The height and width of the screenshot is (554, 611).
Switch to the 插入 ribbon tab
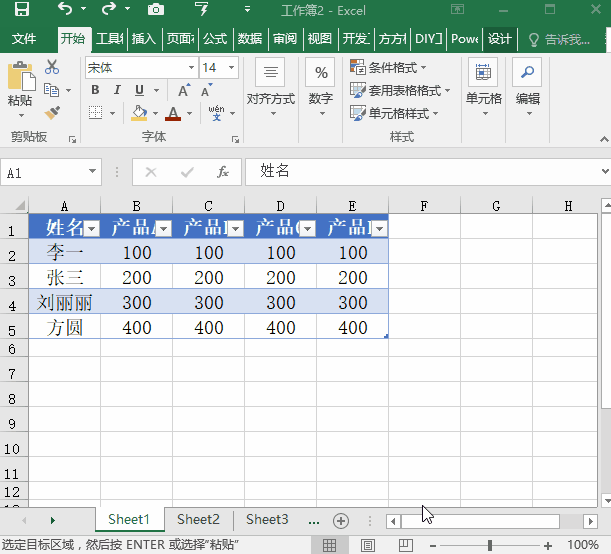point(144,39)
